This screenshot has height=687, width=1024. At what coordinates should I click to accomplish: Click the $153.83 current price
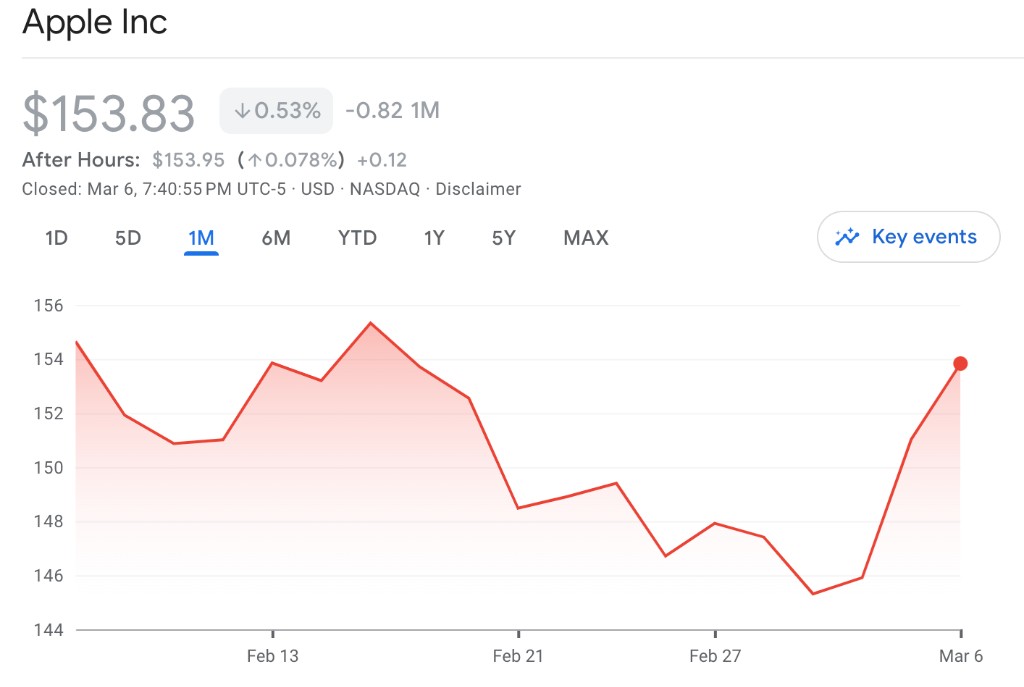pos(109,113)
